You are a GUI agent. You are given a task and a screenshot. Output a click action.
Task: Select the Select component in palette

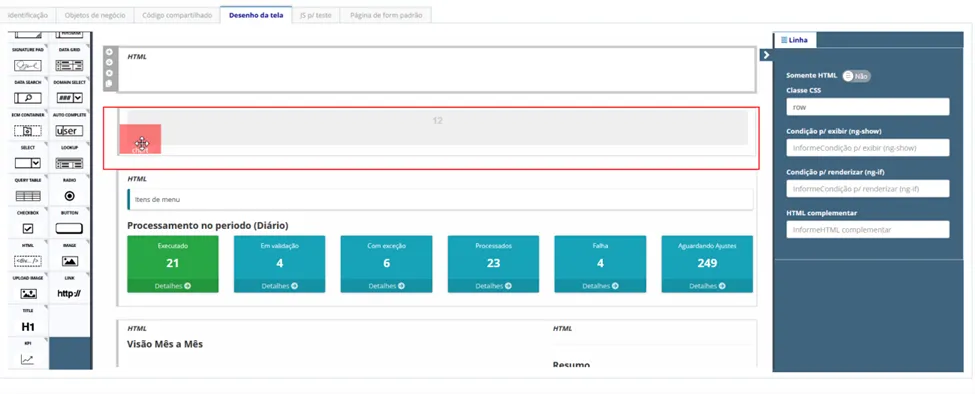coord(27,158)
